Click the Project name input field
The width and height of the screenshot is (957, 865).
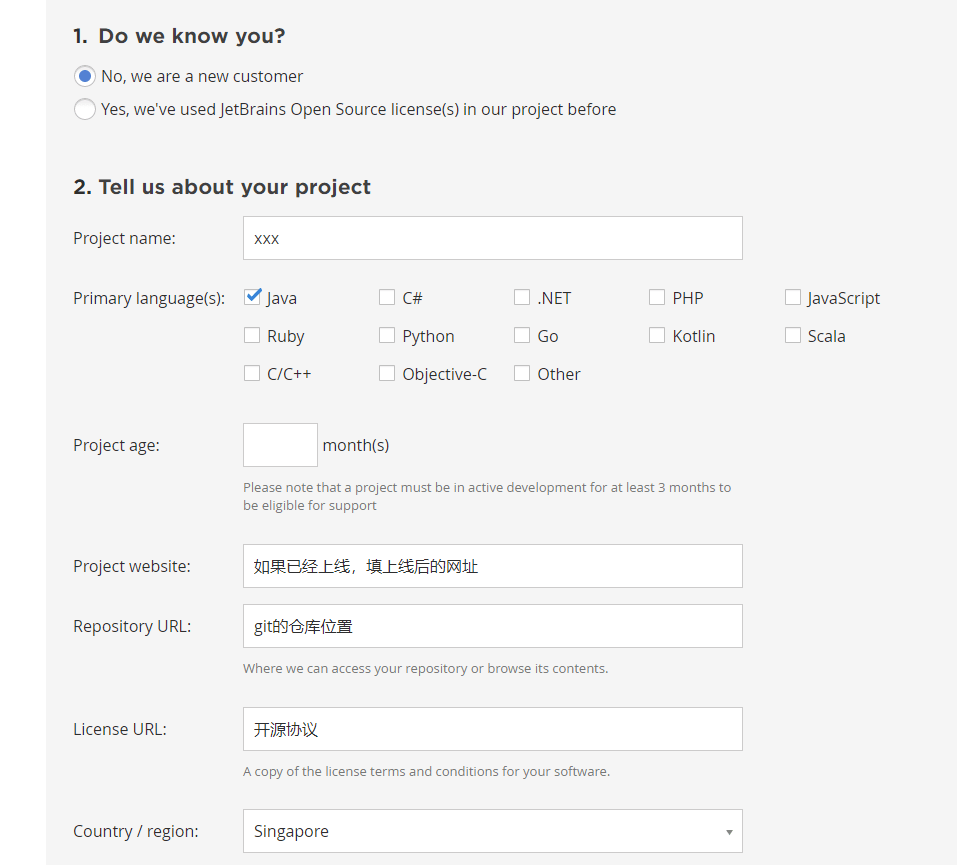pos(492,238)
